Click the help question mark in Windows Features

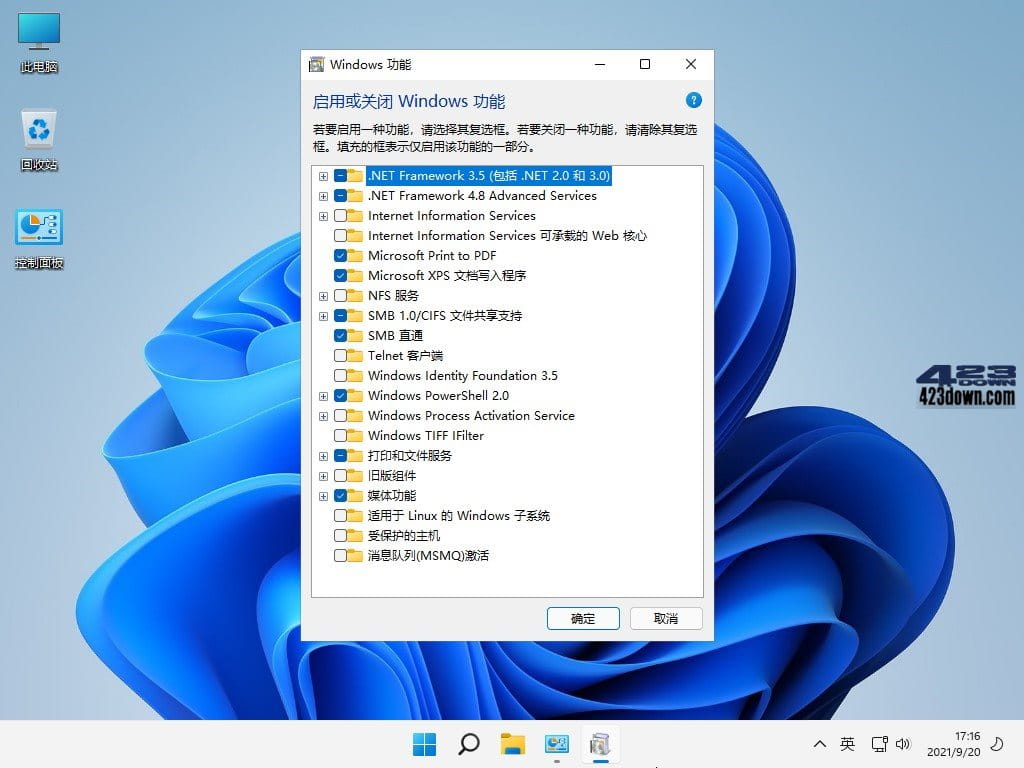pos(694,100)
